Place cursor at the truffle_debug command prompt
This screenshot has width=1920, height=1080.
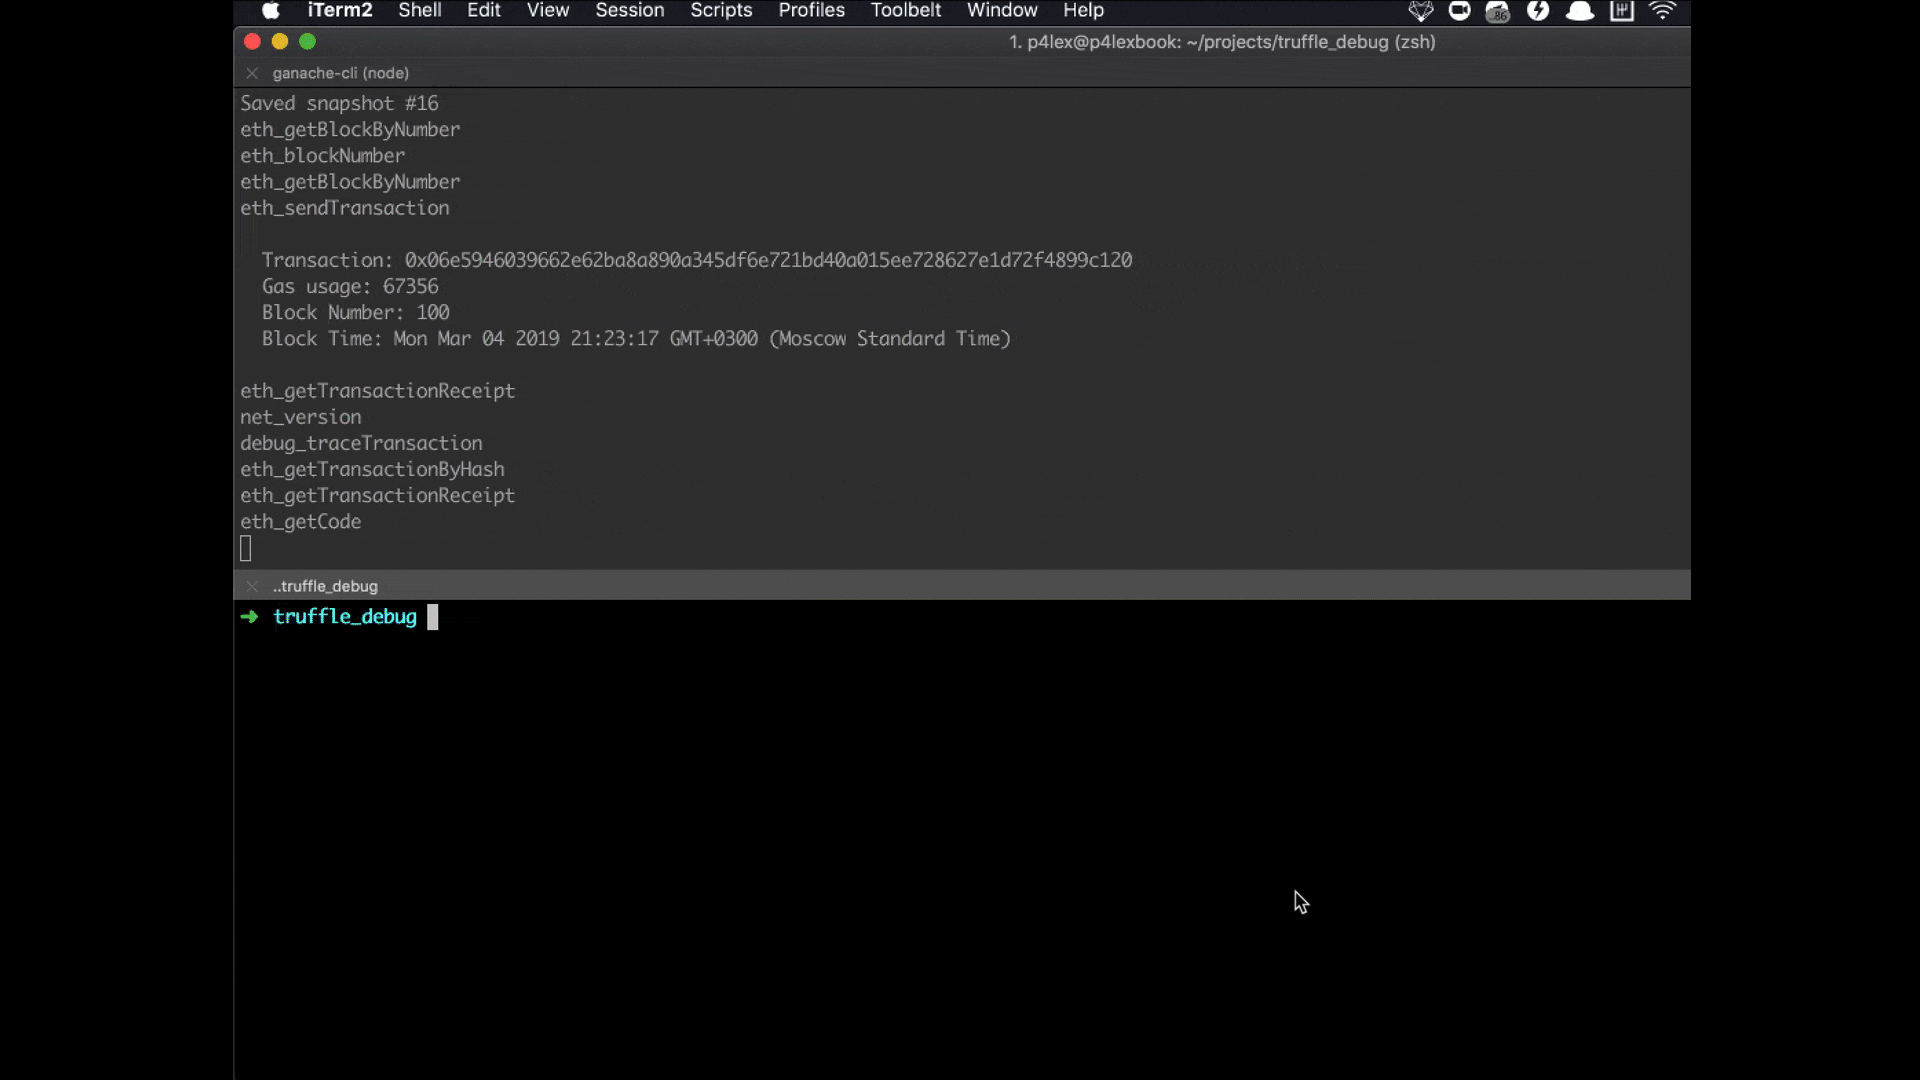[432, 617]
